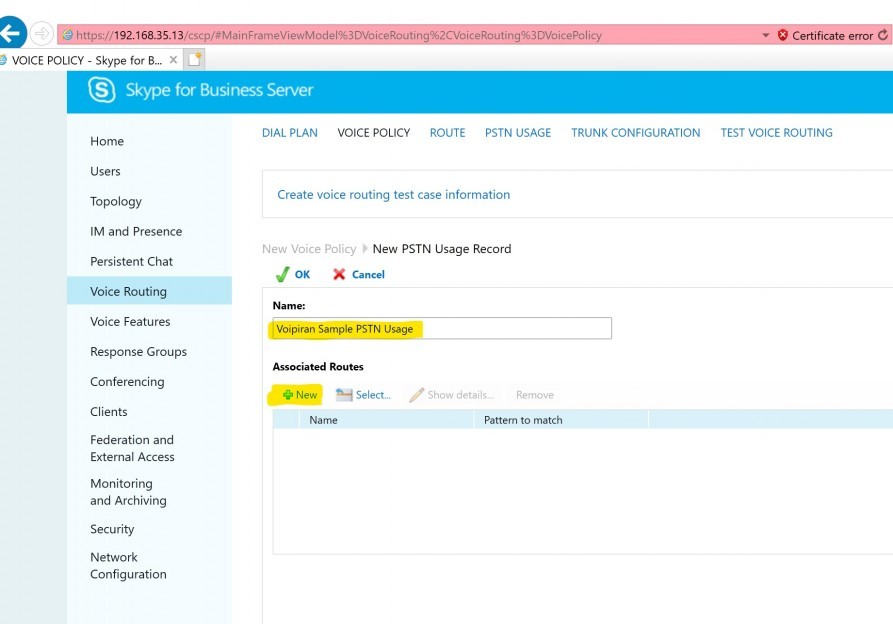Open IM and Presence section

click(136, 232)
